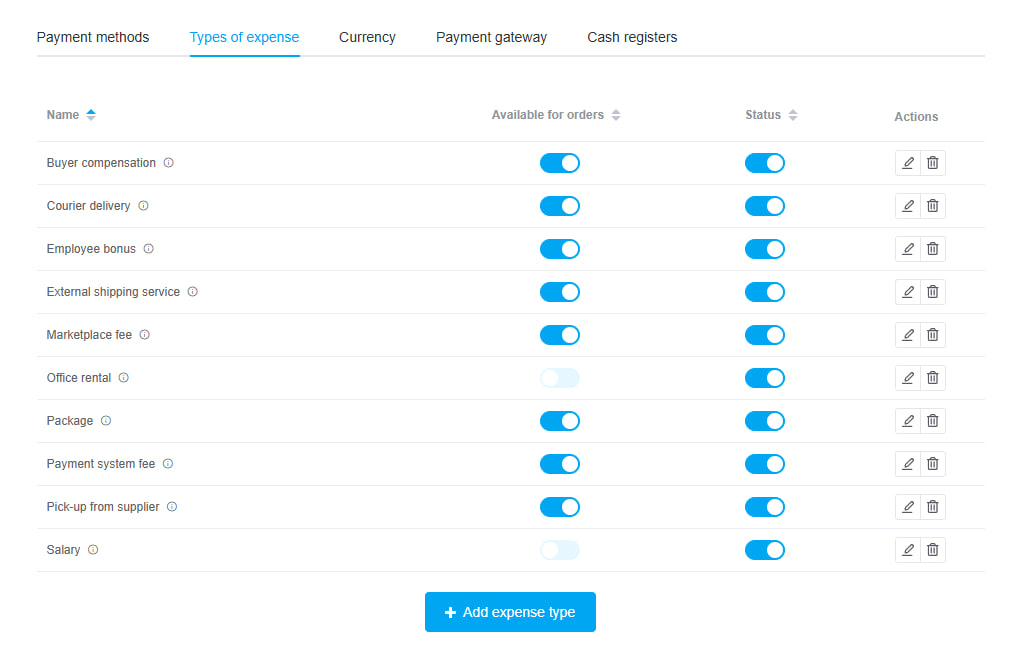Enable Office rental availability for orders
Screen dimensions: 1015x660
point(560,378)
